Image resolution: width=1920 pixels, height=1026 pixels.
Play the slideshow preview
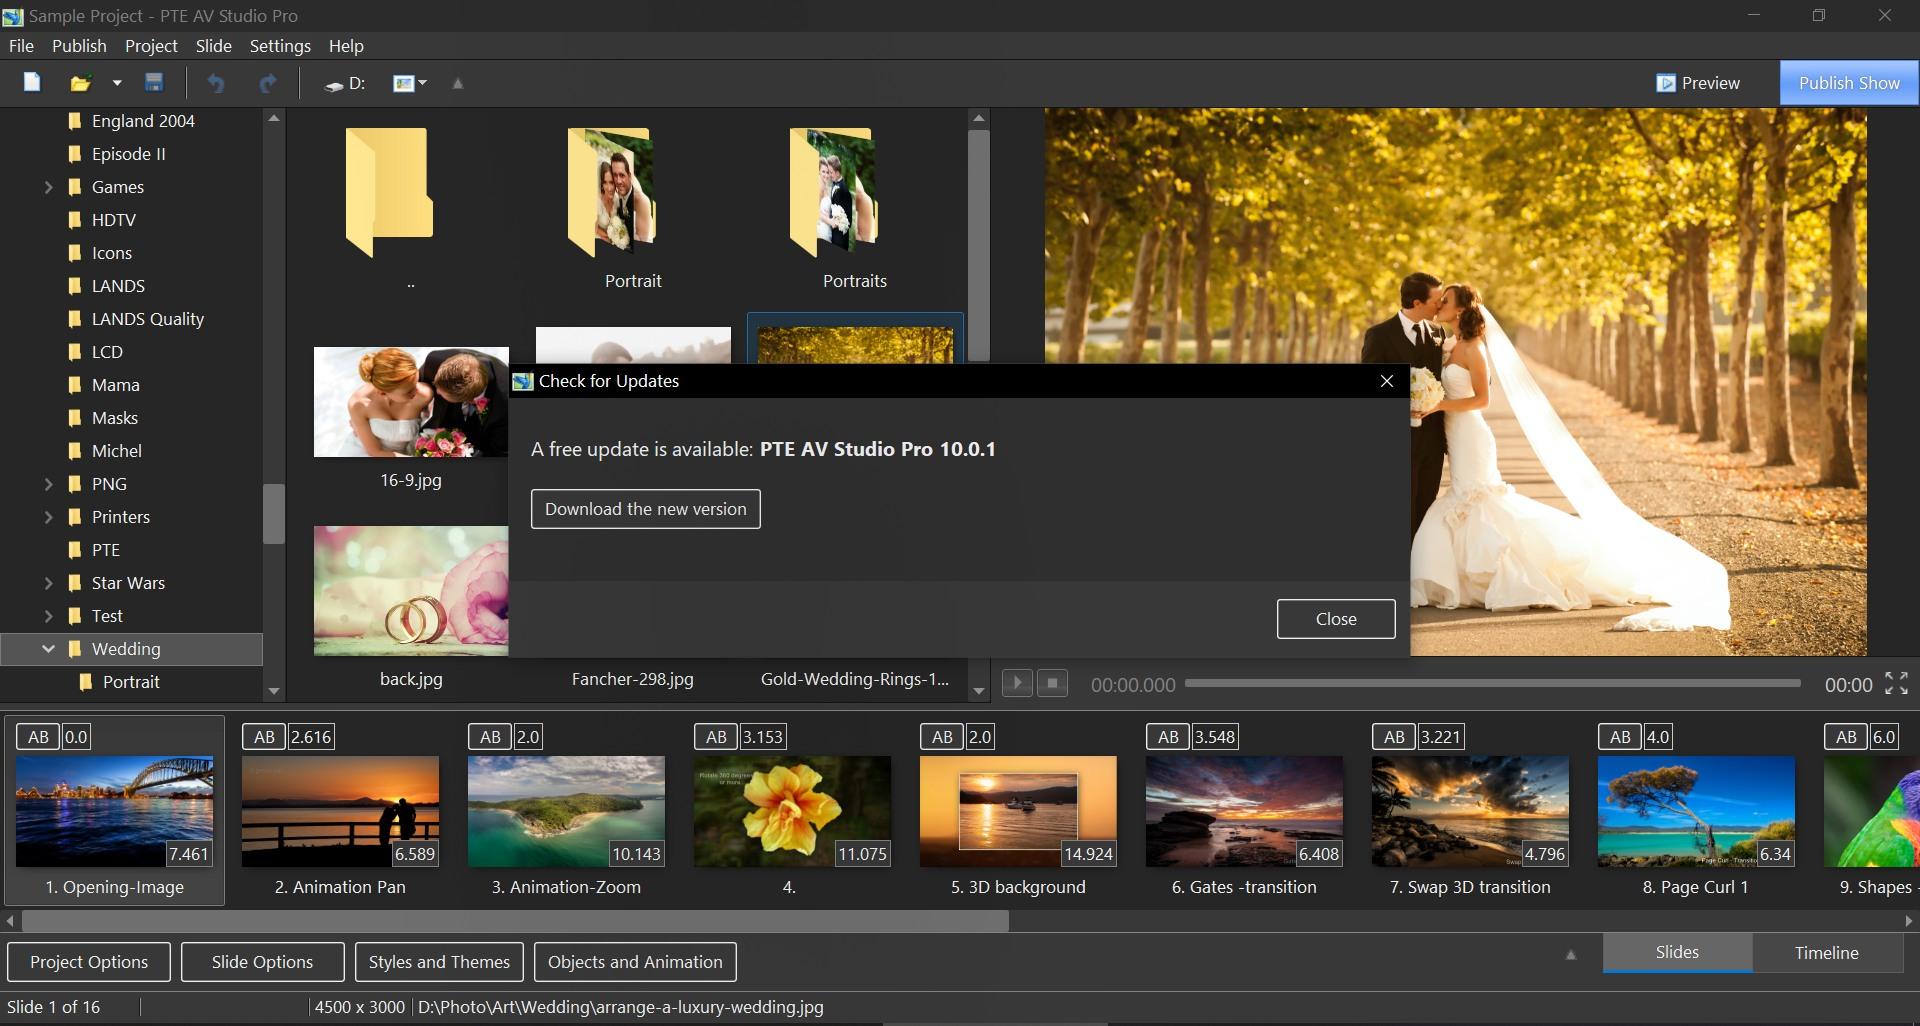1017,683
